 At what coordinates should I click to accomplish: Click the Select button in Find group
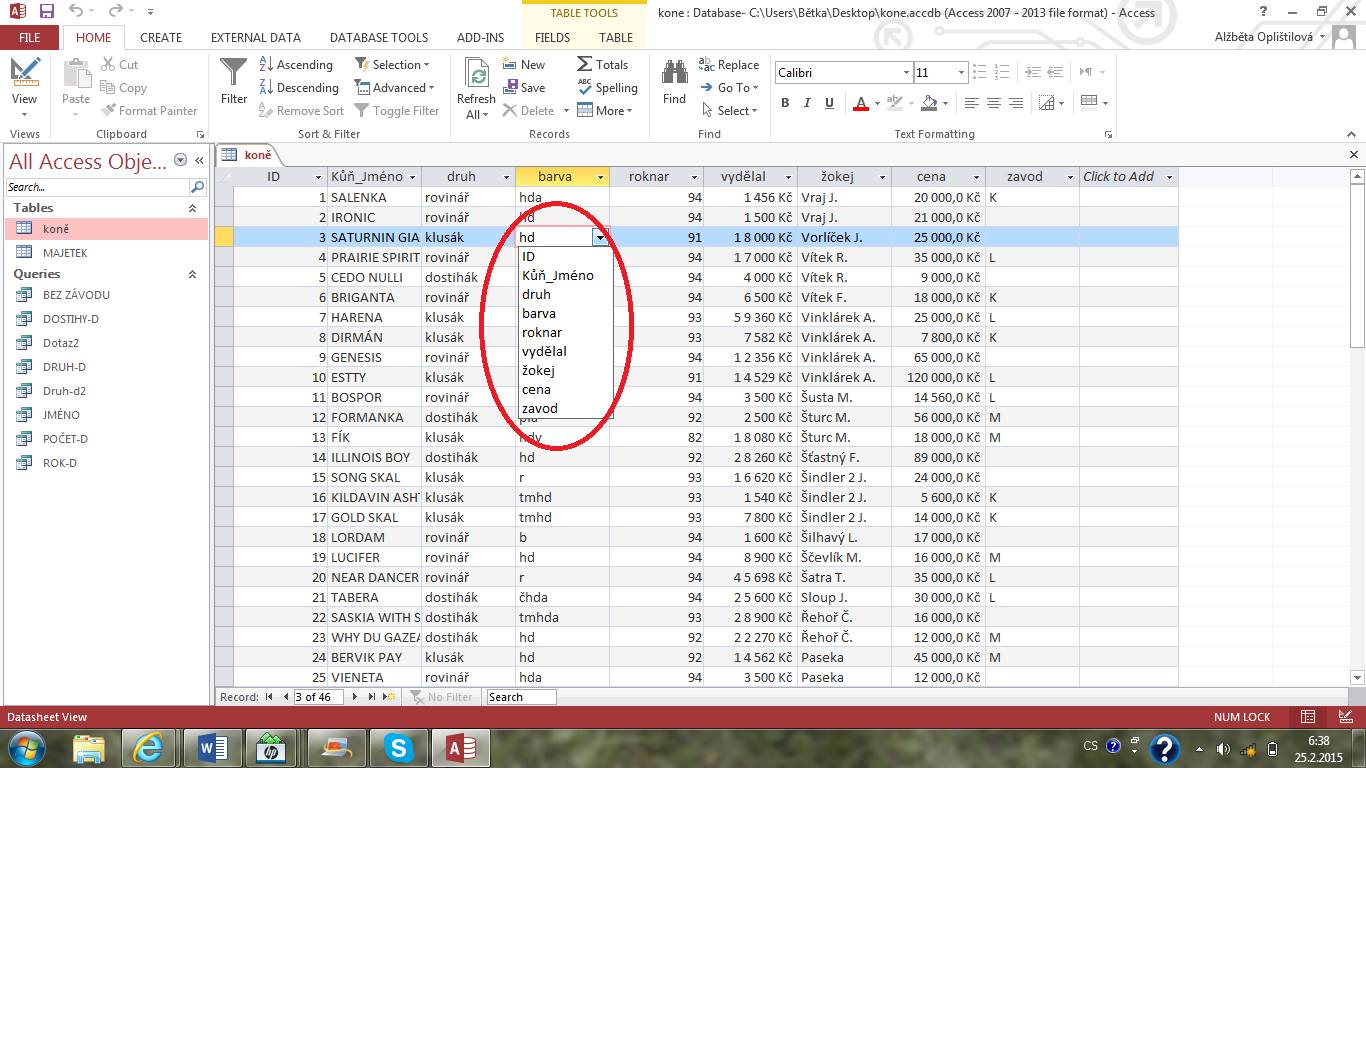click(x=728, y=111)
